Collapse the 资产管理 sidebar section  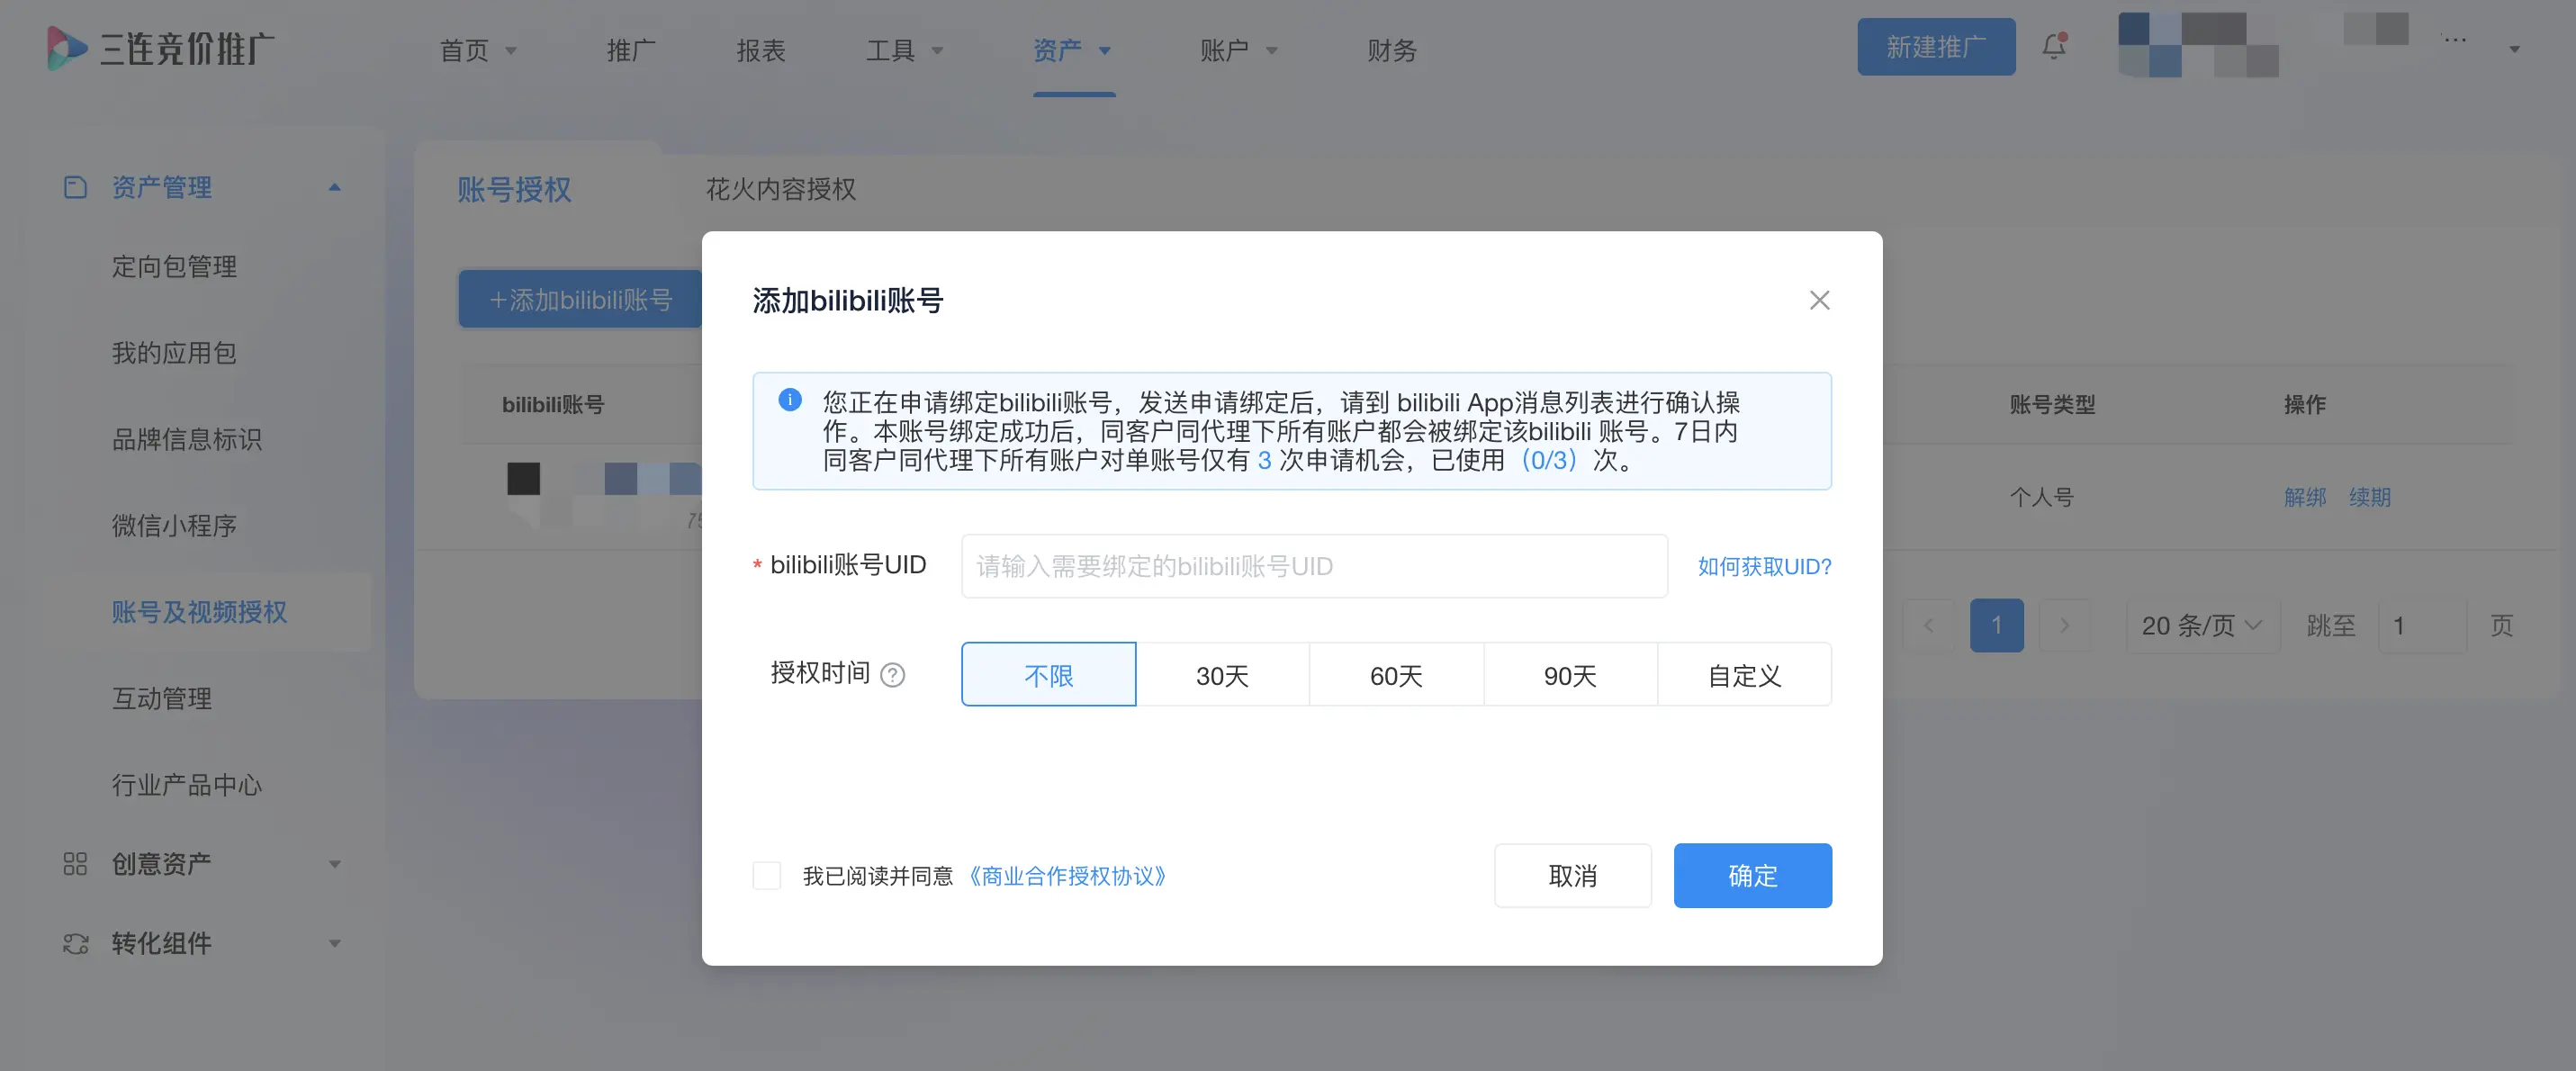pos(335,187)
